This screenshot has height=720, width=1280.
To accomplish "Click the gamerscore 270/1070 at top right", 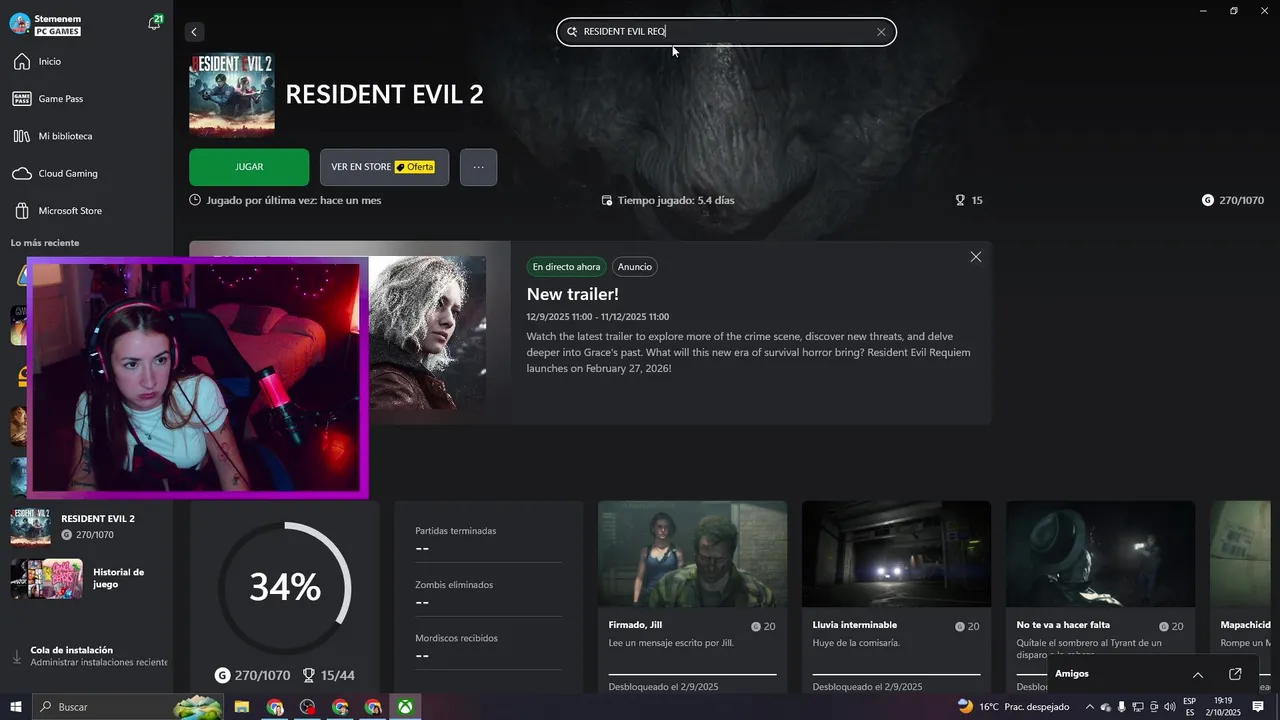I will [x=1232, y=200].
